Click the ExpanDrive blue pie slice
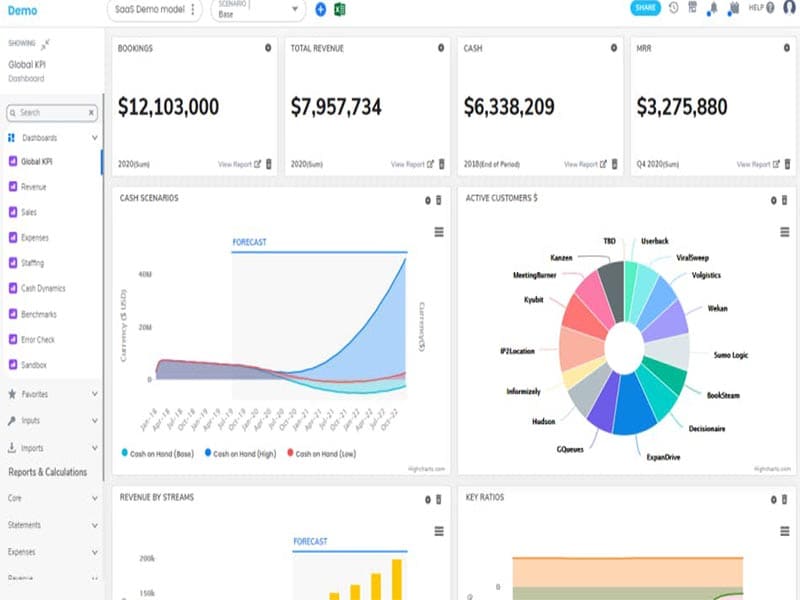Viewport: 800px width, 600px height. [633, 406]
